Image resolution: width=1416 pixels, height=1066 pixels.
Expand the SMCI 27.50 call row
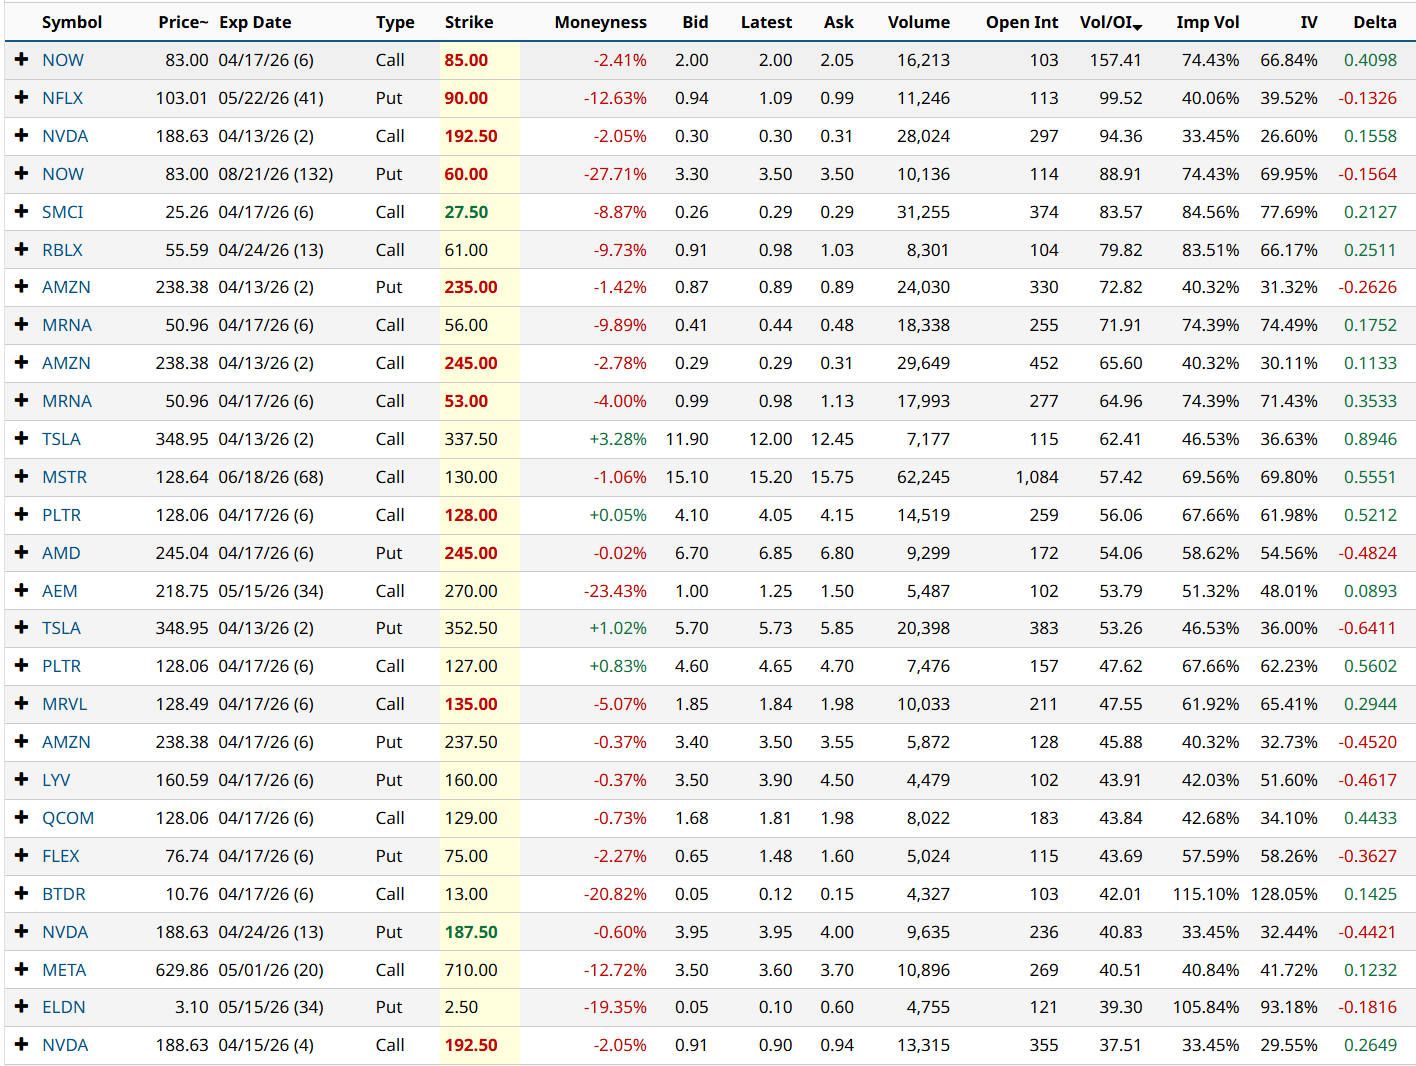pyautogui.click(x=21, y=212)
